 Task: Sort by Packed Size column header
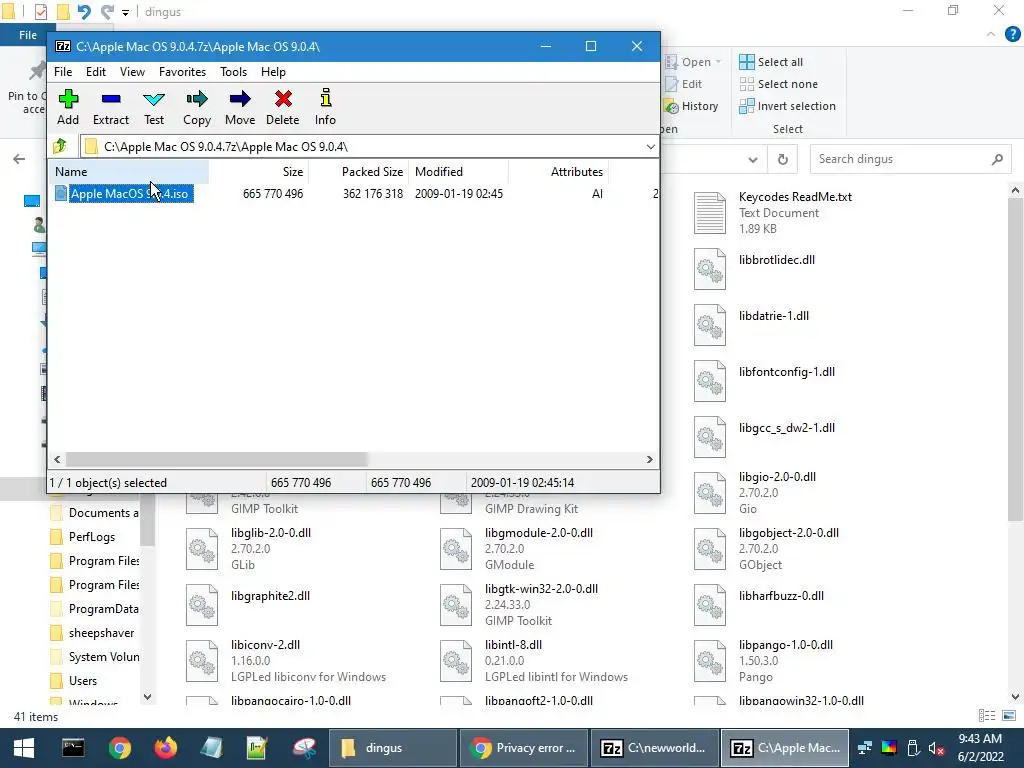pyautogui.click(x=359, y=172)
